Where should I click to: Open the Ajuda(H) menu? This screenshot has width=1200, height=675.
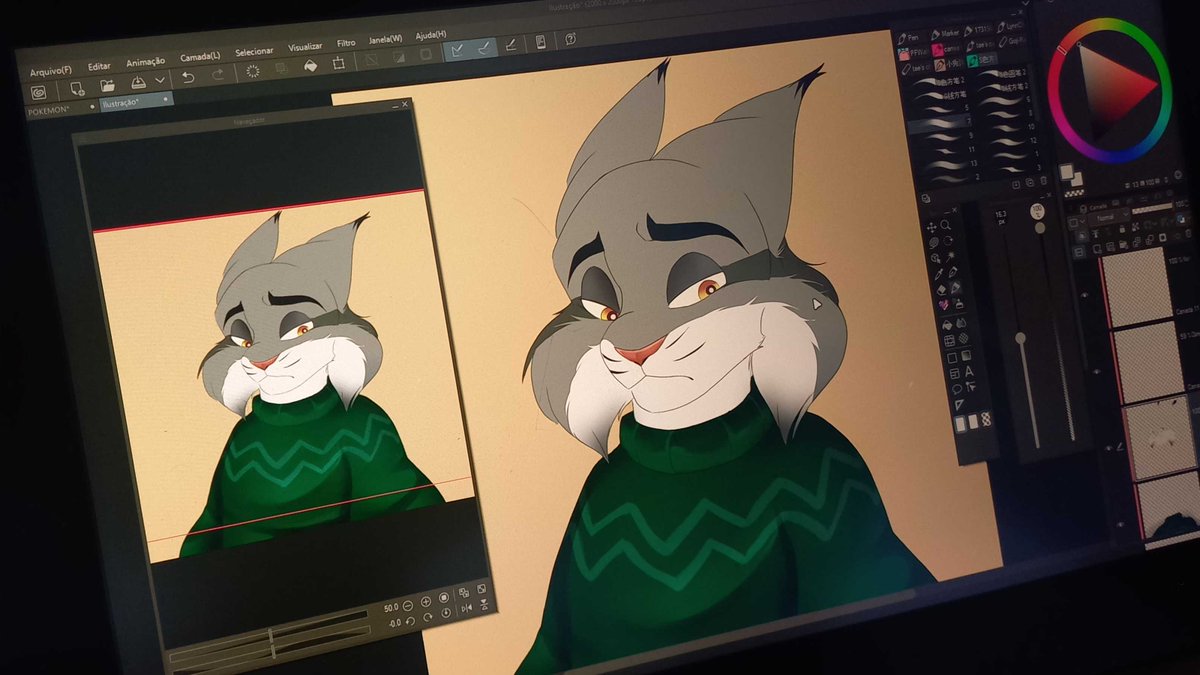(x=430, y=37)
